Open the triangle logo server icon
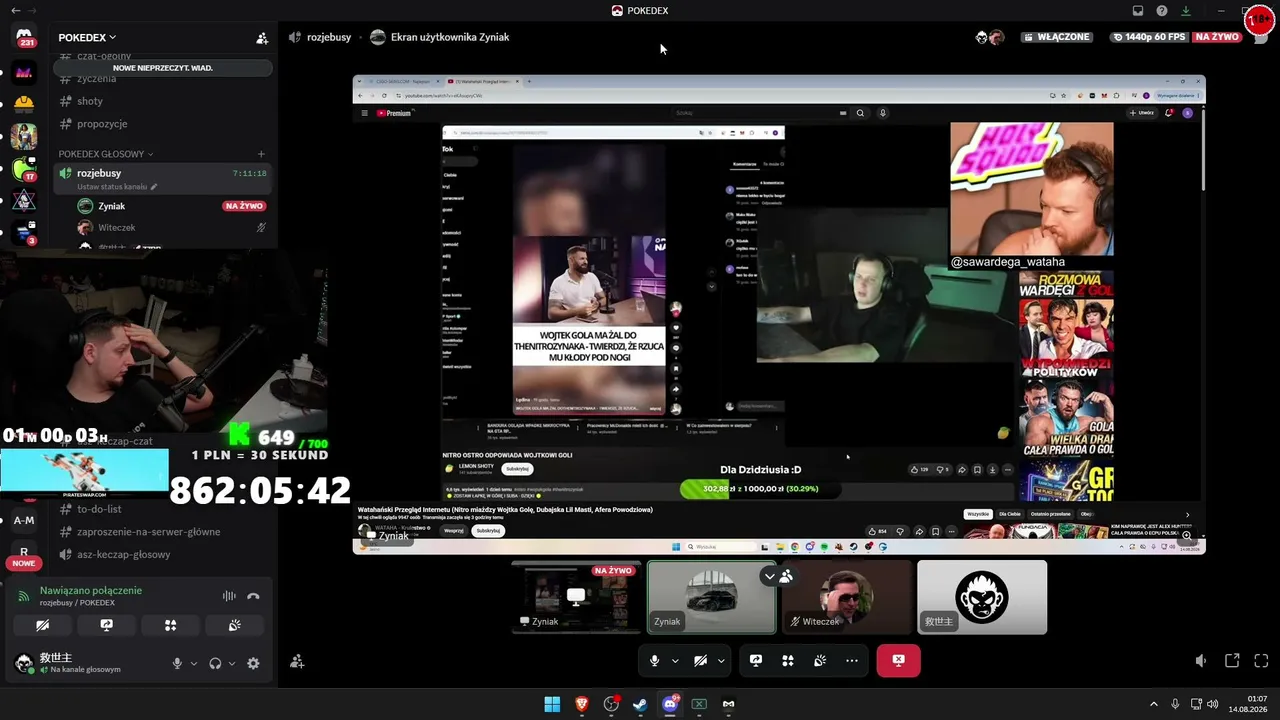Viewport: 1280px width, 720px height. click(x=24, y=201)
